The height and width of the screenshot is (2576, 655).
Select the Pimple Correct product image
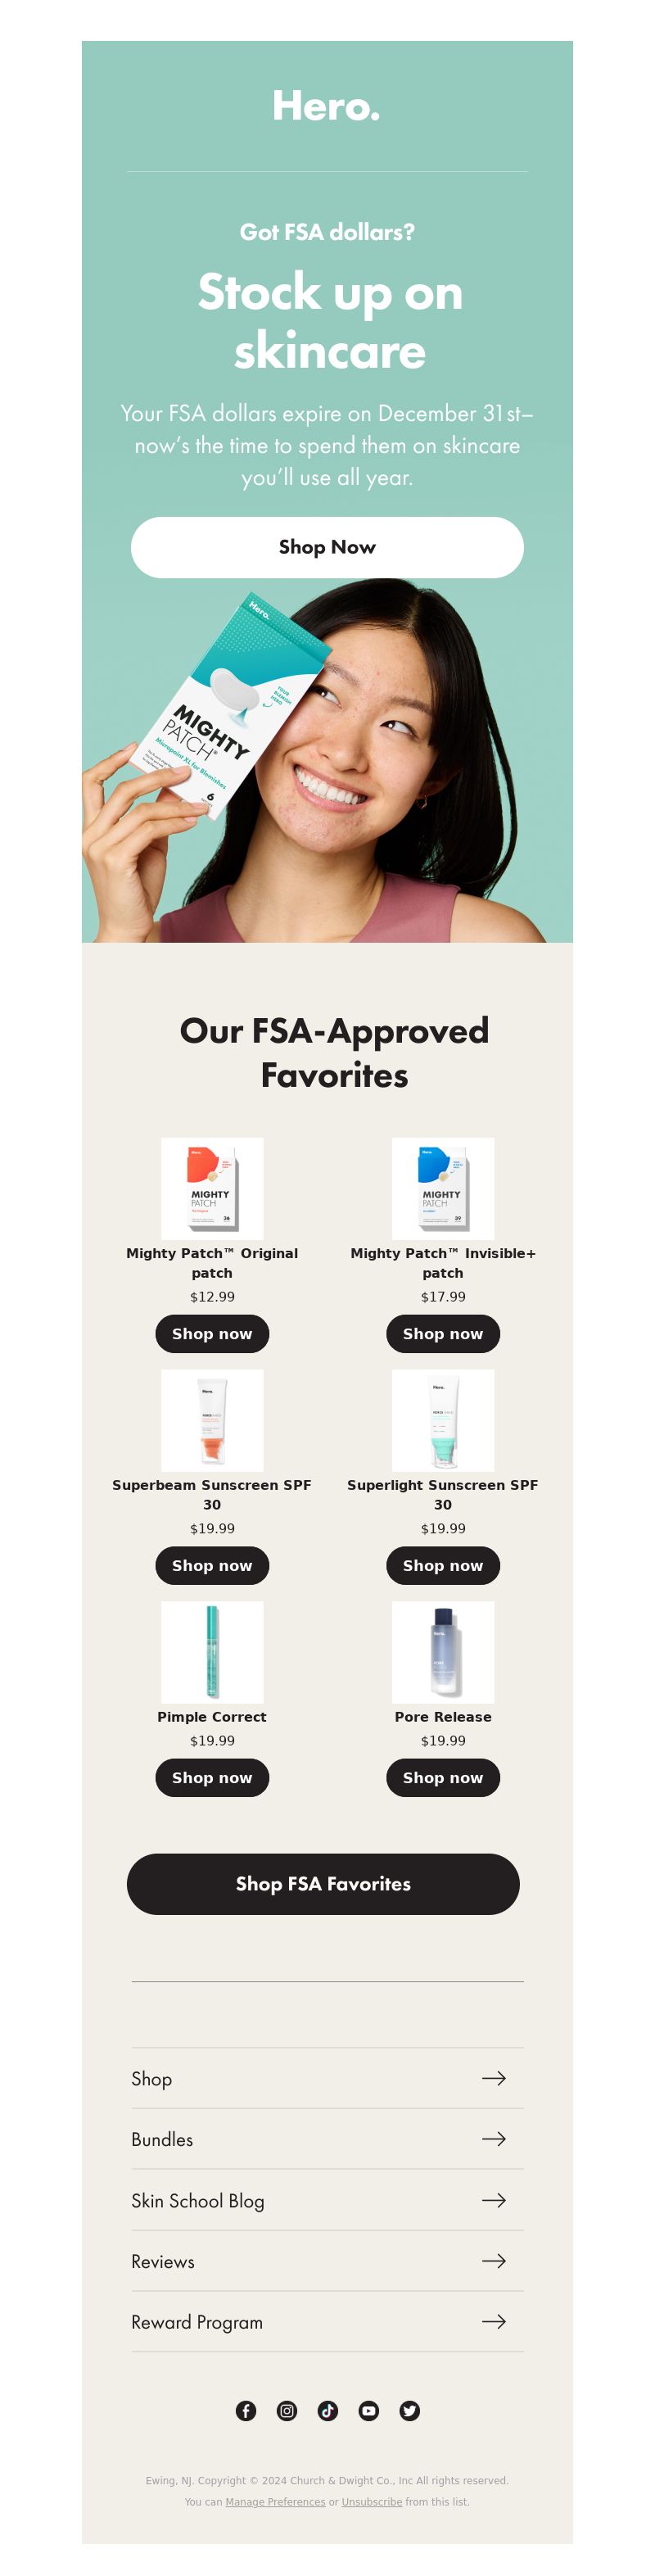[212, 1652]
